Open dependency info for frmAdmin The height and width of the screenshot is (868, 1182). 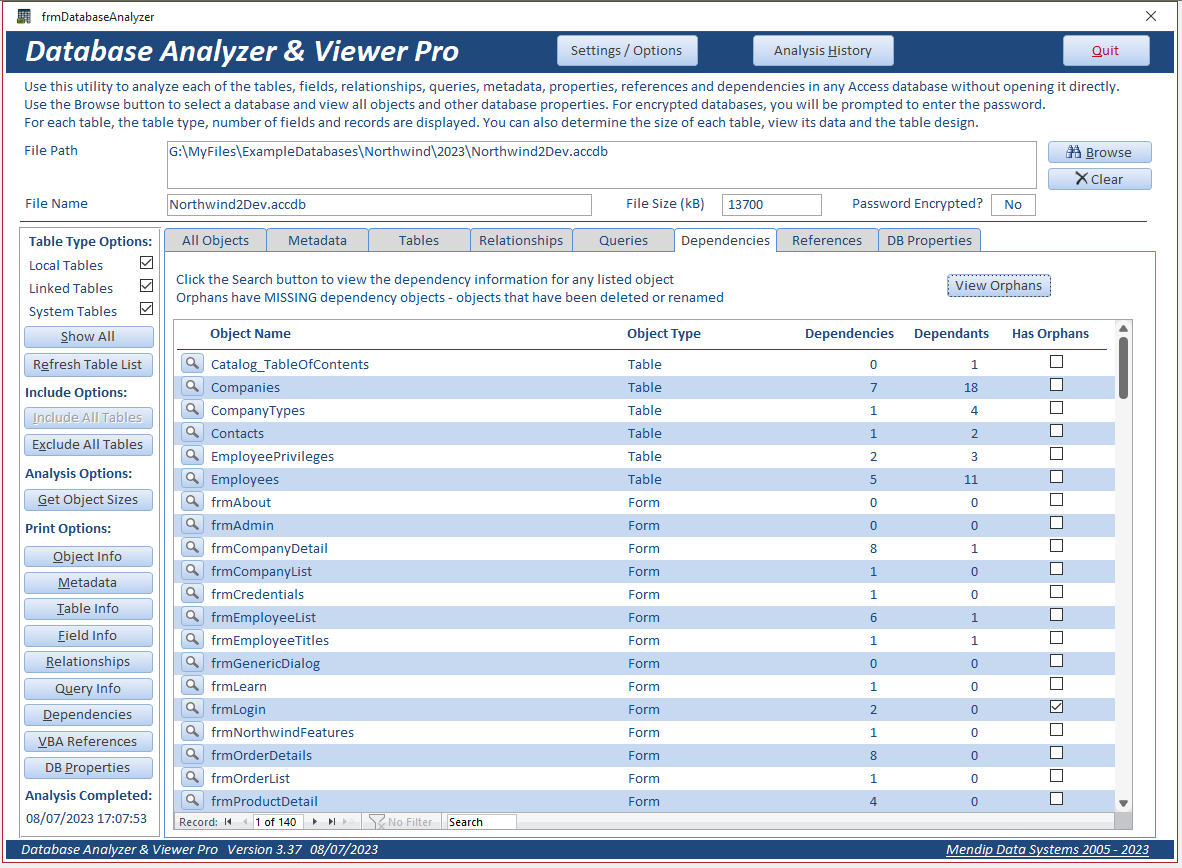click(192, 525)
